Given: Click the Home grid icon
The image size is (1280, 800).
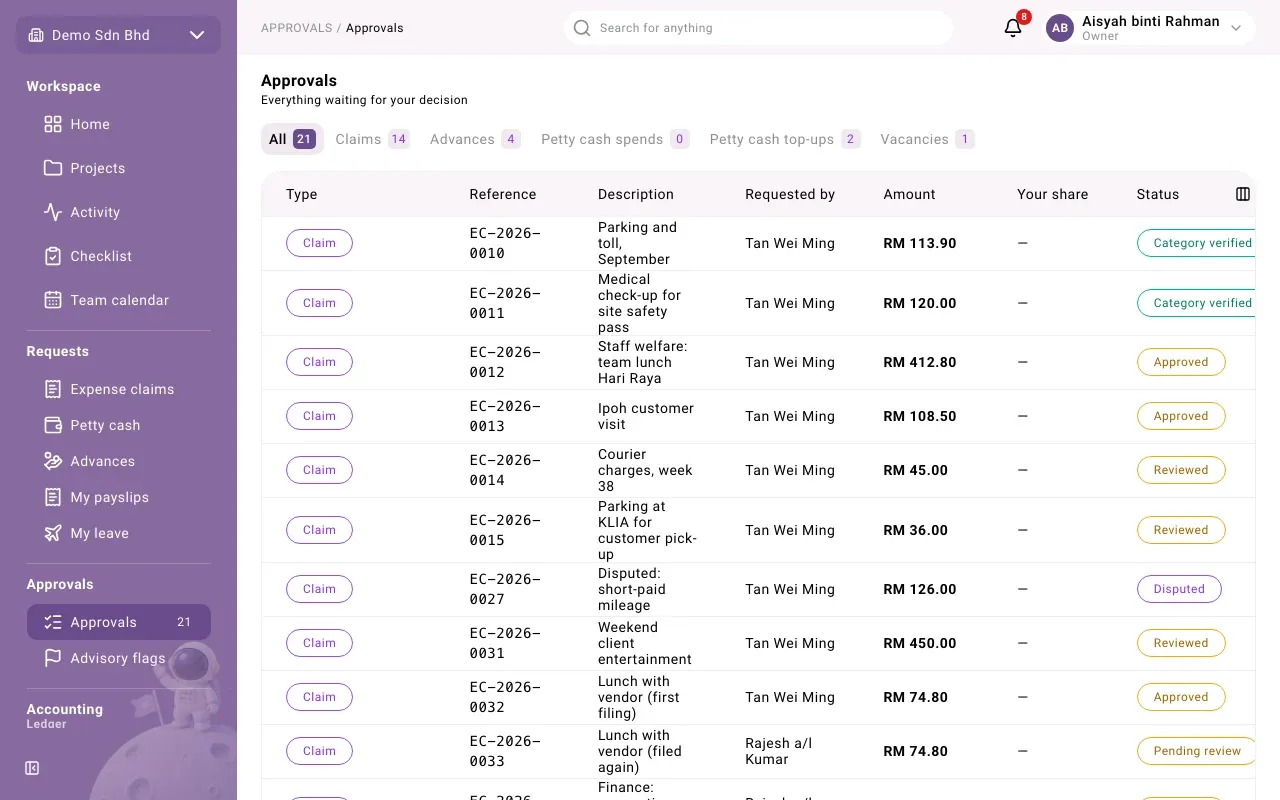Looking at the screenshot, I should coord(53,124).
